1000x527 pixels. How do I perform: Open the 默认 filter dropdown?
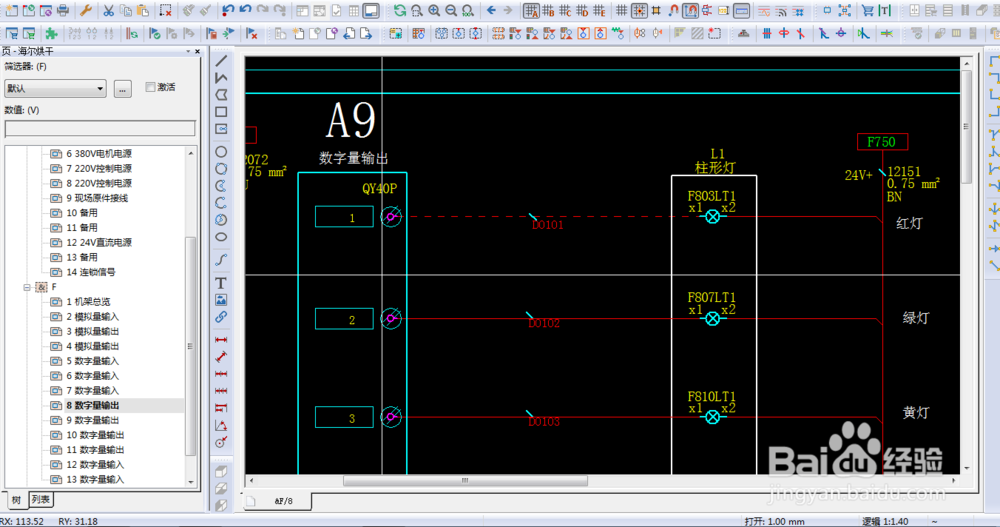[55, 89]
